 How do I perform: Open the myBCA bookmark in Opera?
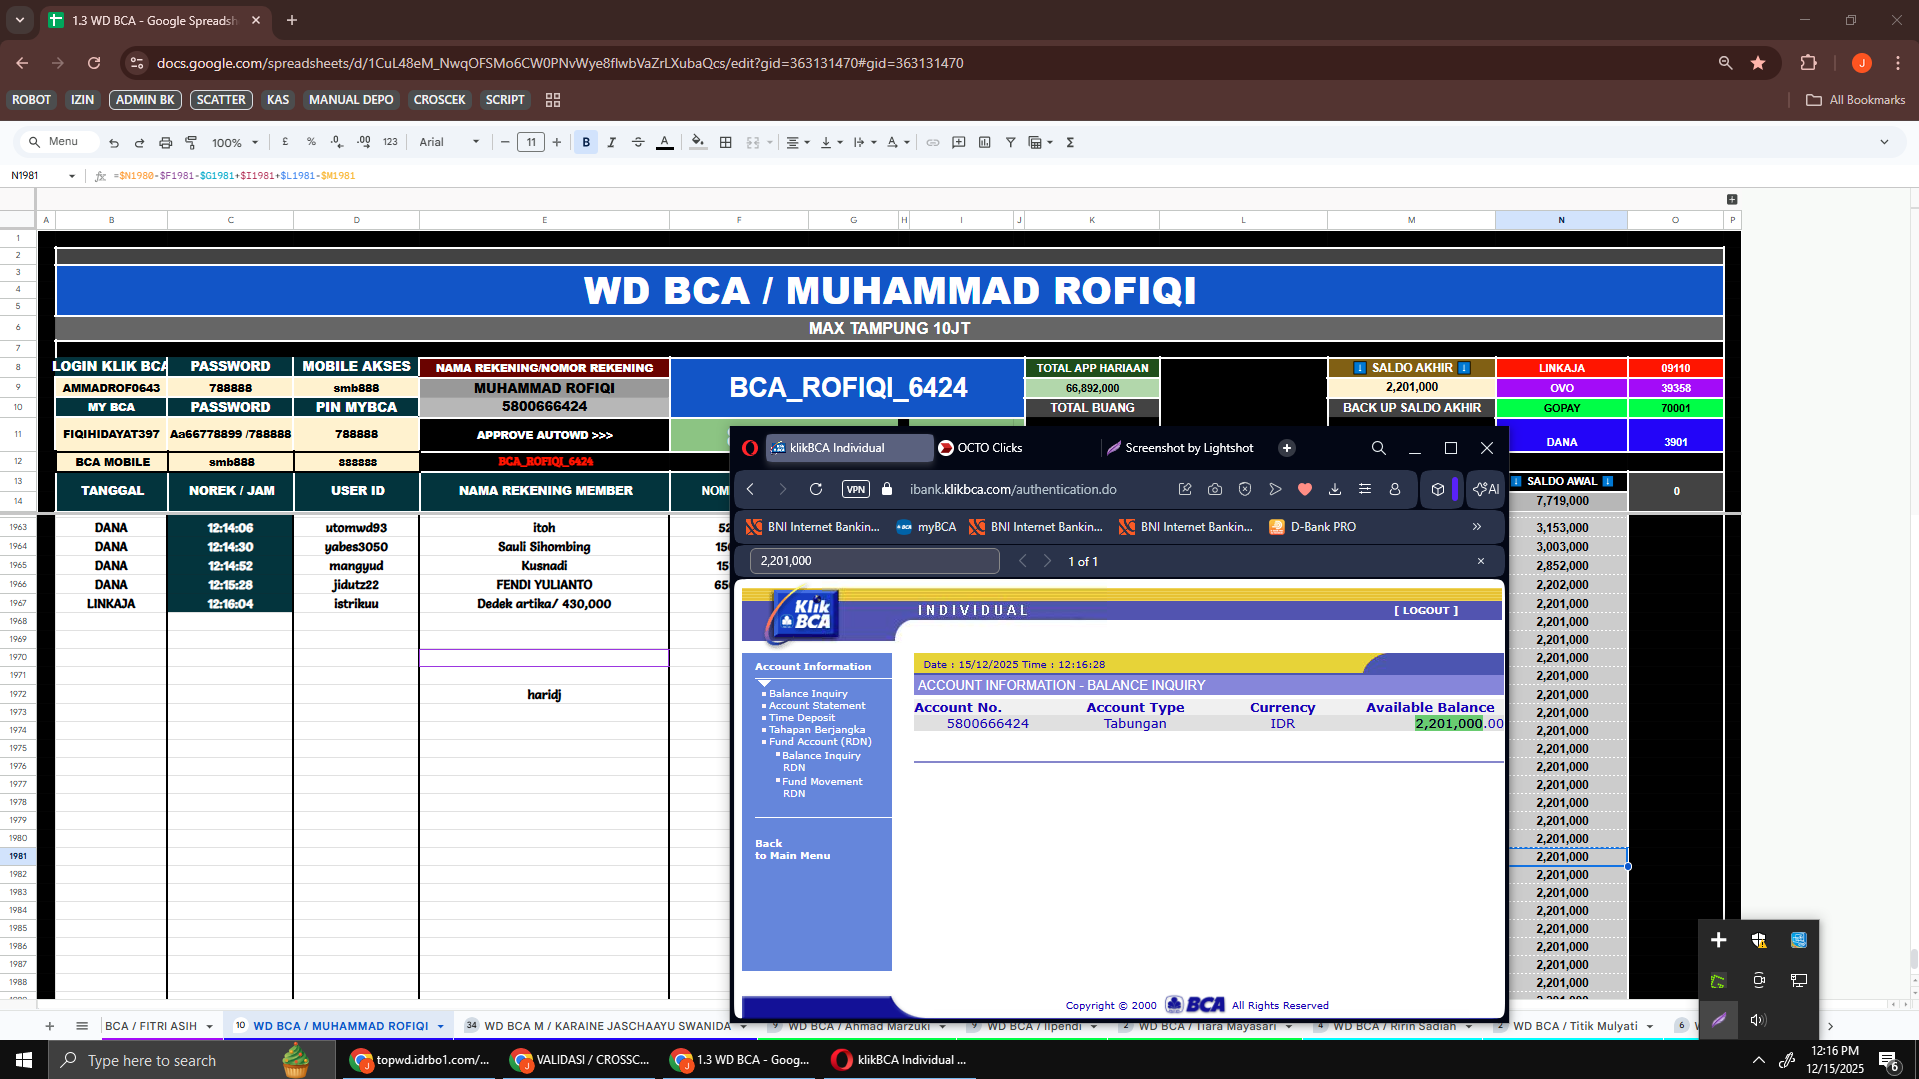coord(926,527)
